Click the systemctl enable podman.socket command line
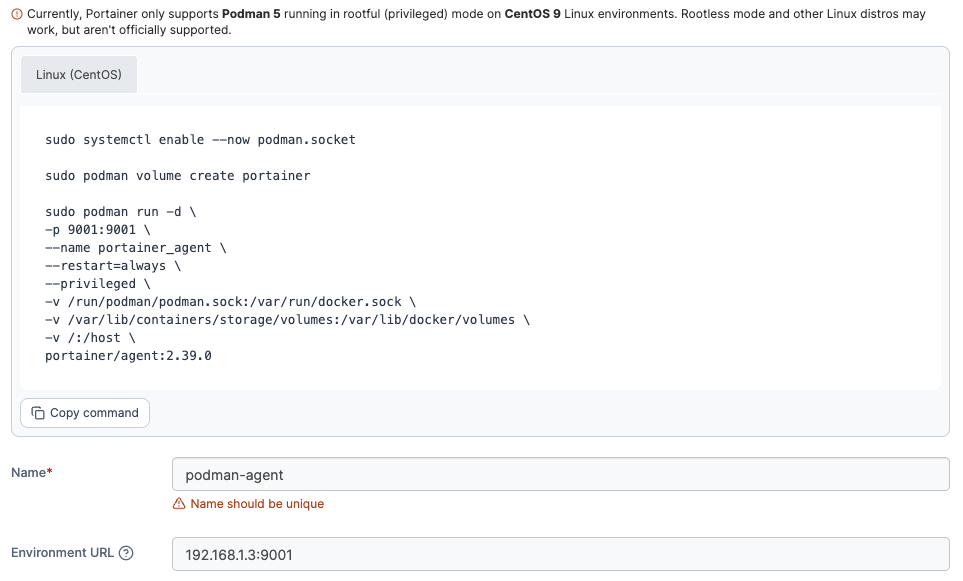963x581 pixels. tap(200, 139)
